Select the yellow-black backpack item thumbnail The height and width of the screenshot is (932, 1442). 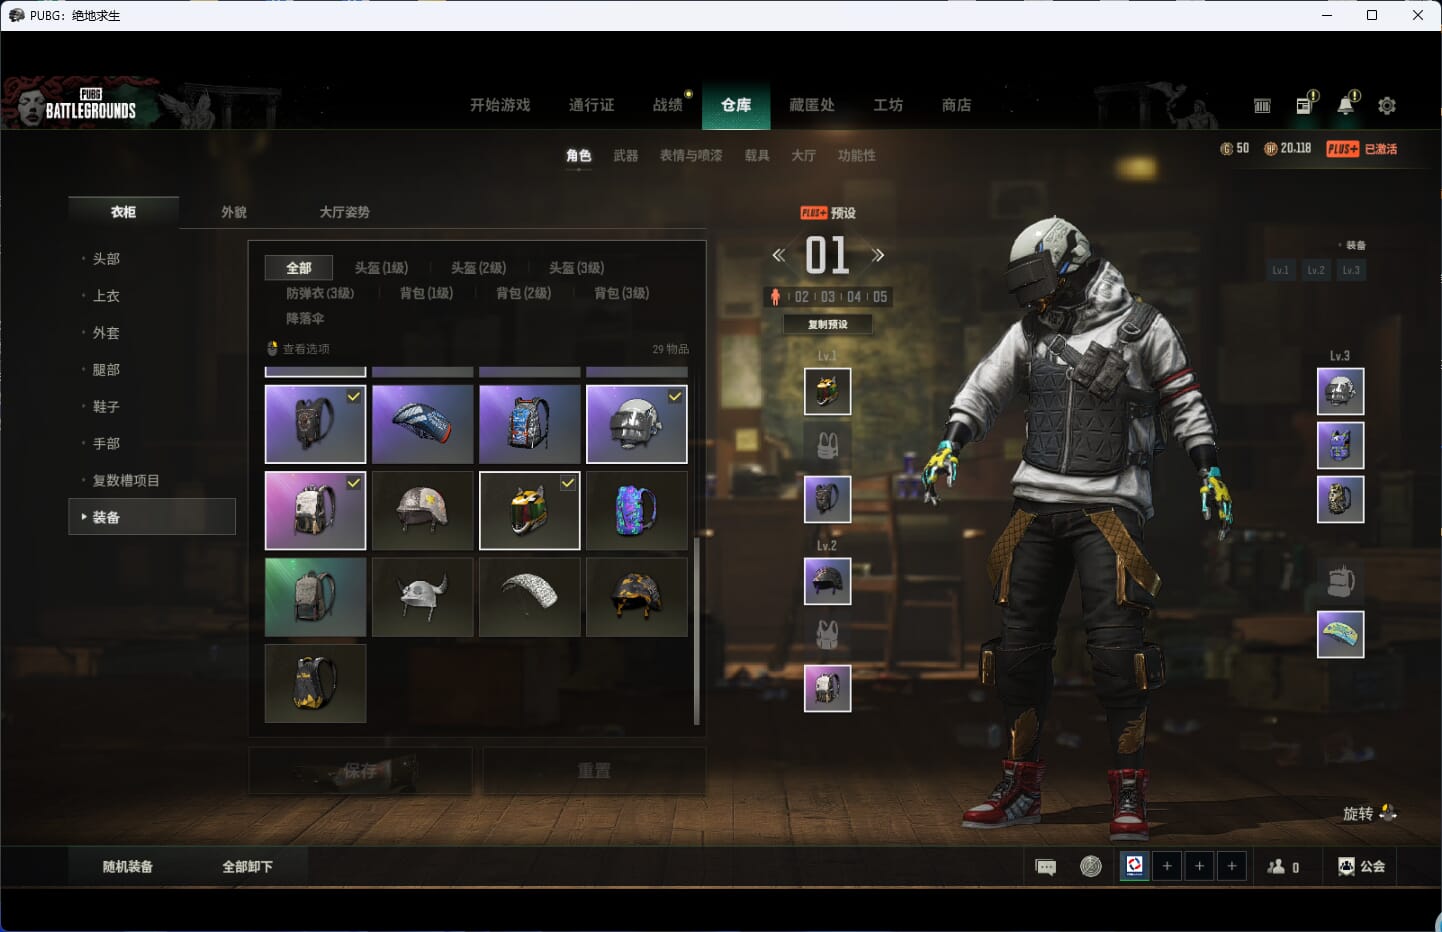315,683
